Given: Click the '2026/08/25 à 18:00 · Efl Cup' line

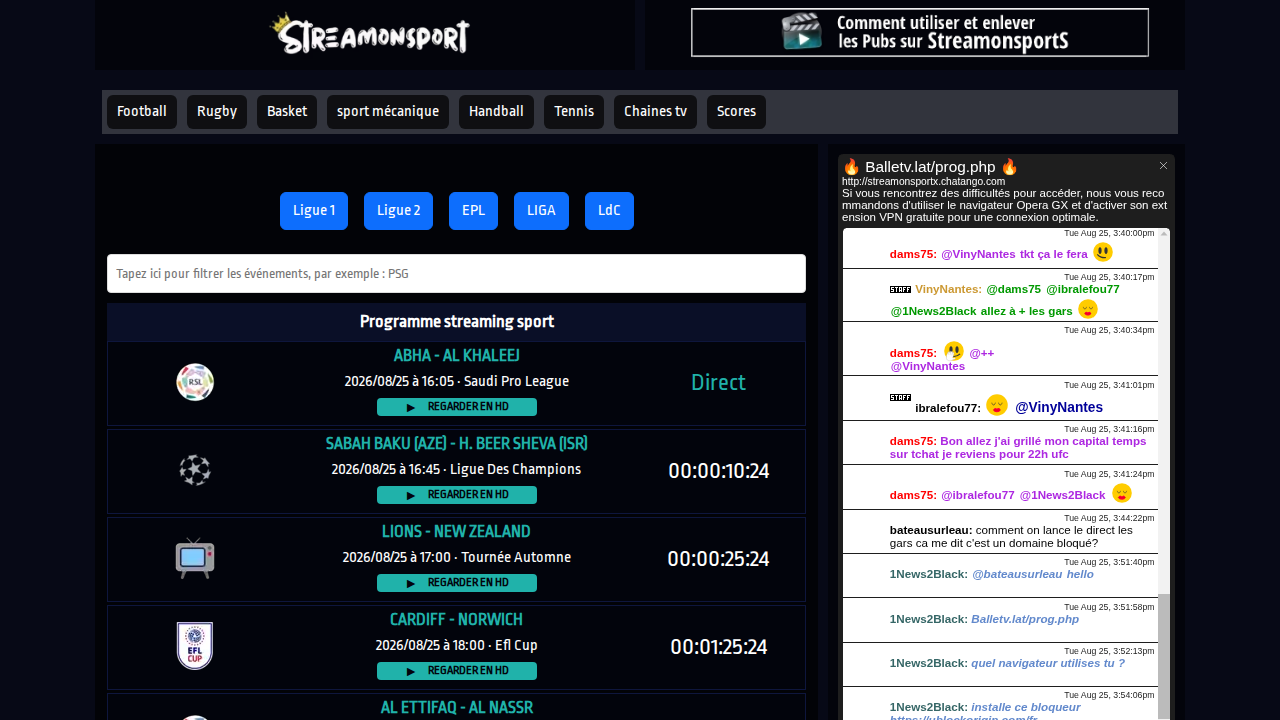Looking at the screenshot, I should pyautogui.click(x=456, y=645).
